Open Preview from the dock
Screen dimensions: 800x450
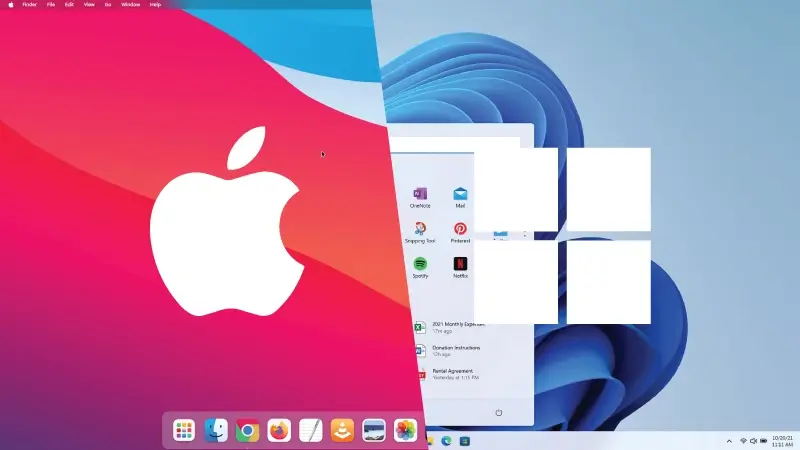click(x=374, y=431)
